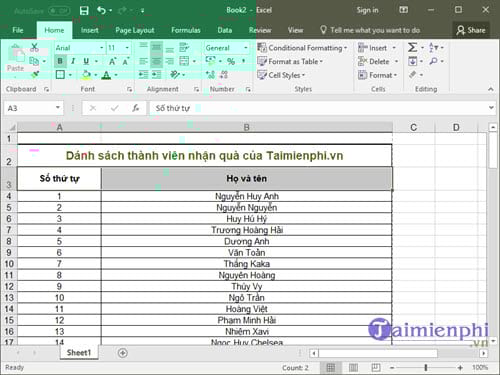Select the Sheet1 tab
The height and width of the screenshot is (375, 500).
(x=79, y=352)
